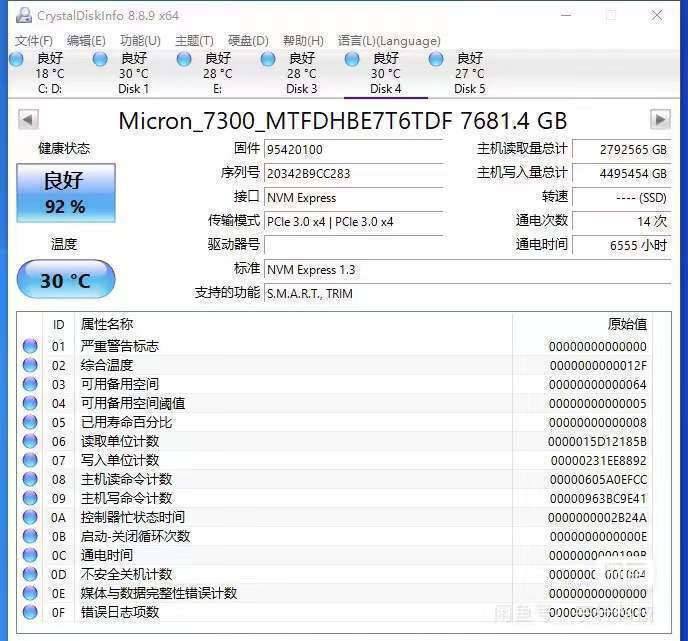The height and width of the screenshot is (641, 688).
Task: Click the power-on hours value 6555 小时
Action: point(622,245)
